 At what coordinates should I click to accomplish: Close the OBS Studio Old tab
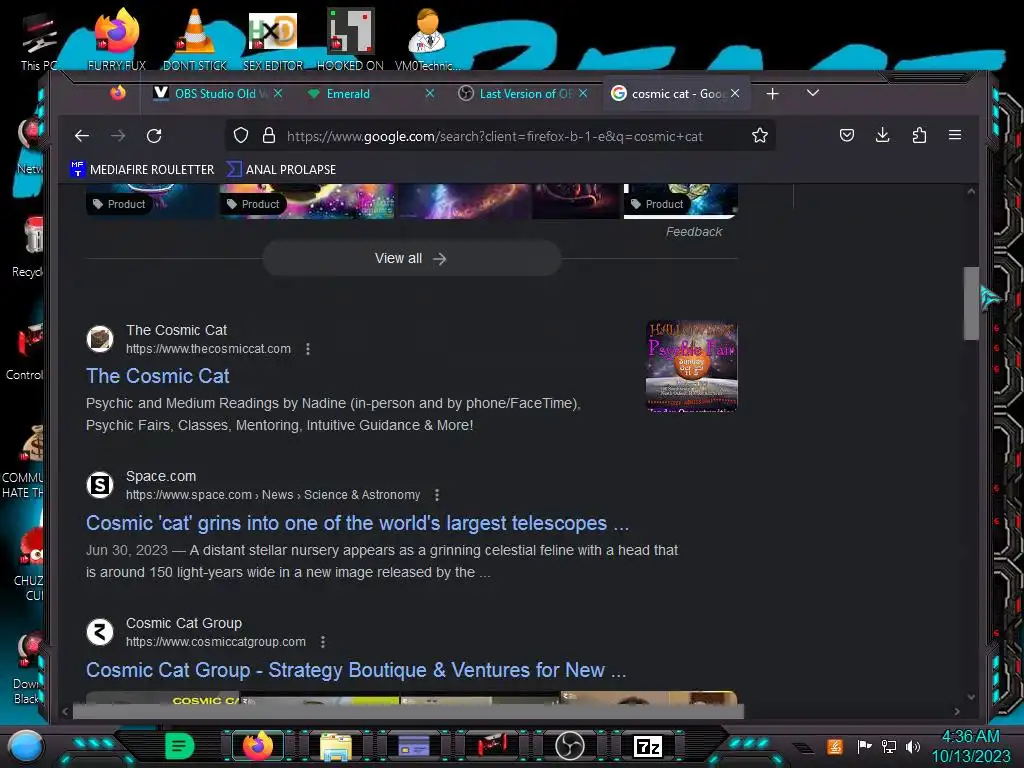278,93
